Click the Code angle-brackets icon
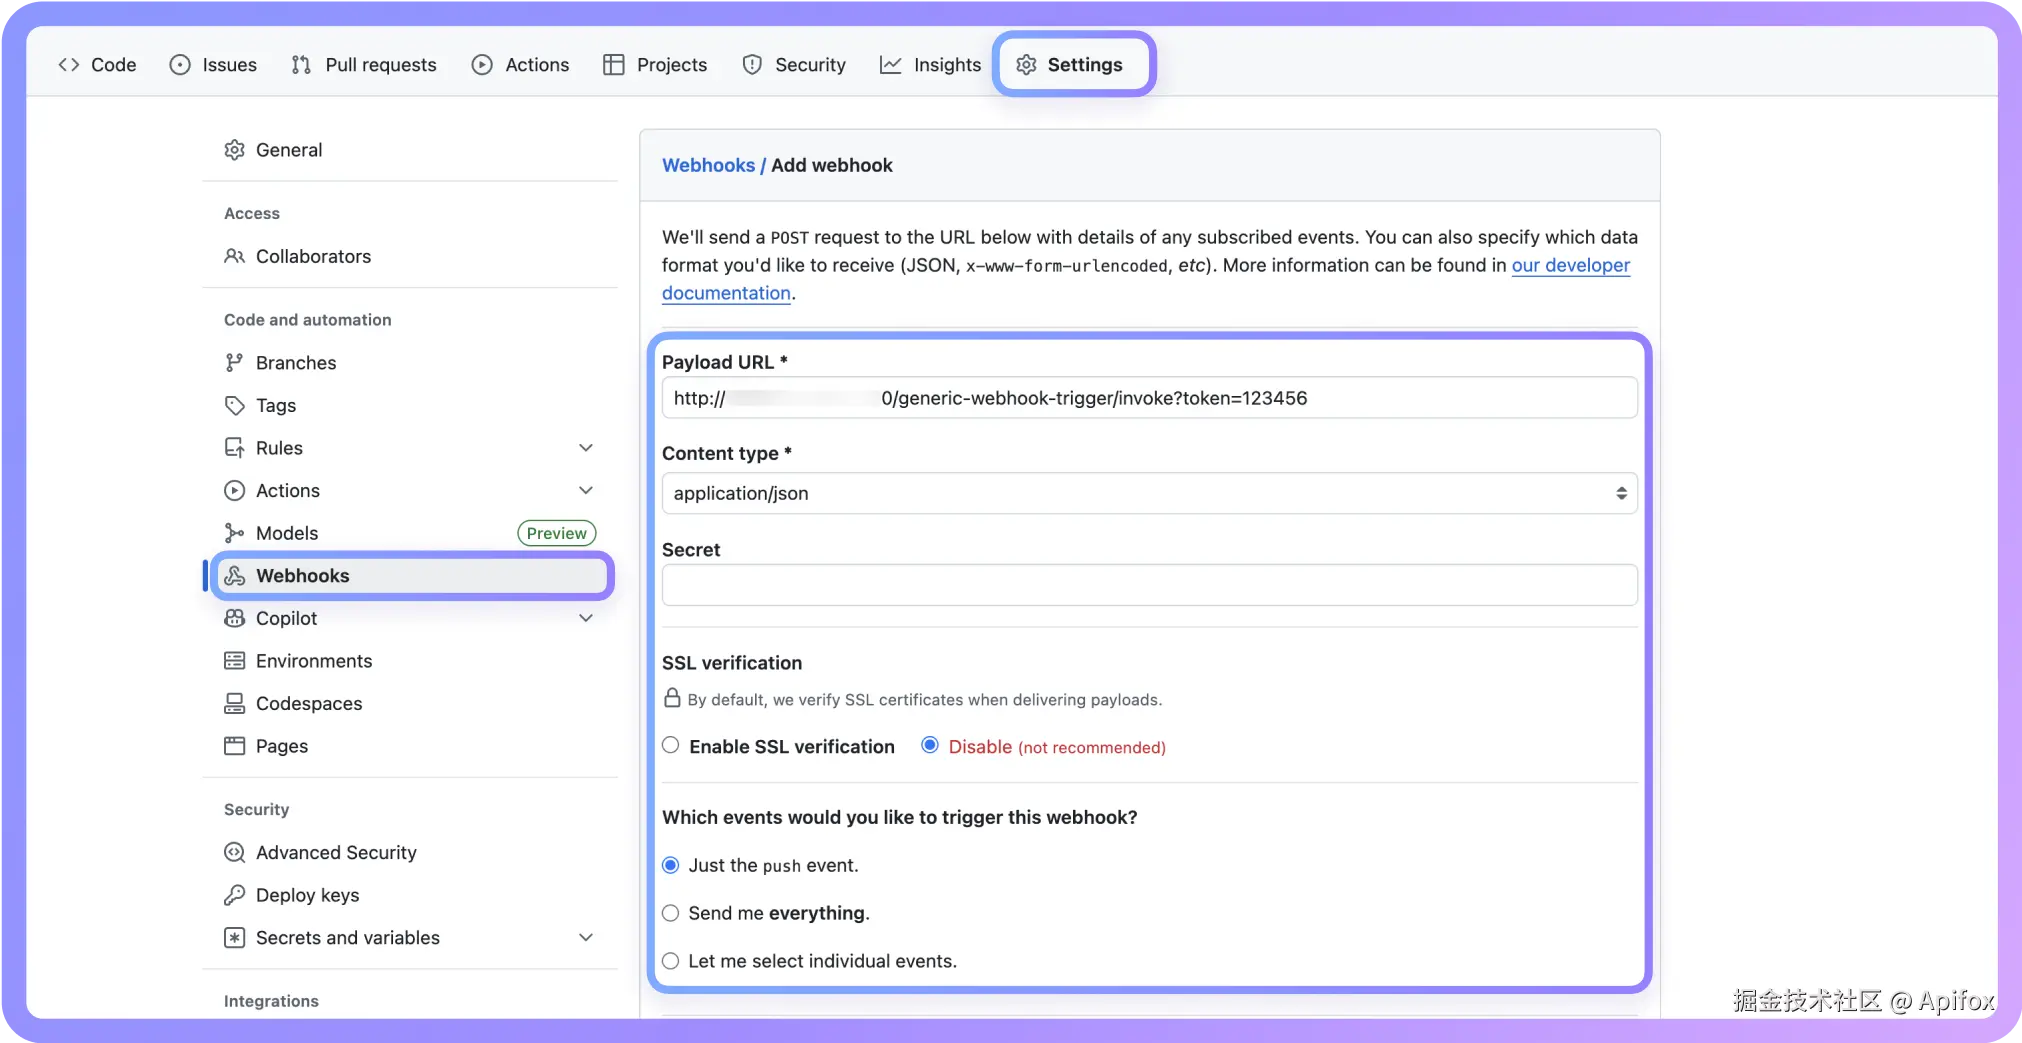The image size is (2022, 1043). [x=69, y=65]
